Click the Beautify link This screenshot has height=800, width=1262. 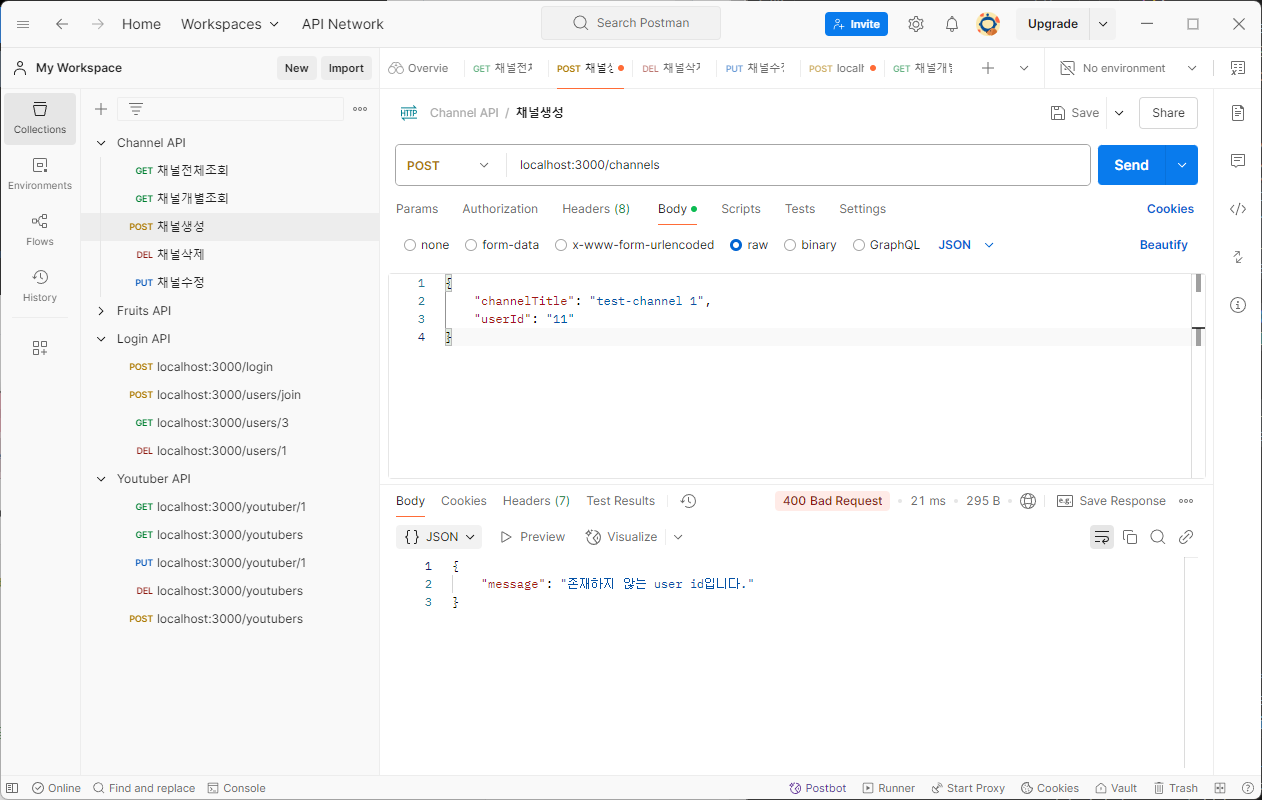click(x=1164, y=245)
